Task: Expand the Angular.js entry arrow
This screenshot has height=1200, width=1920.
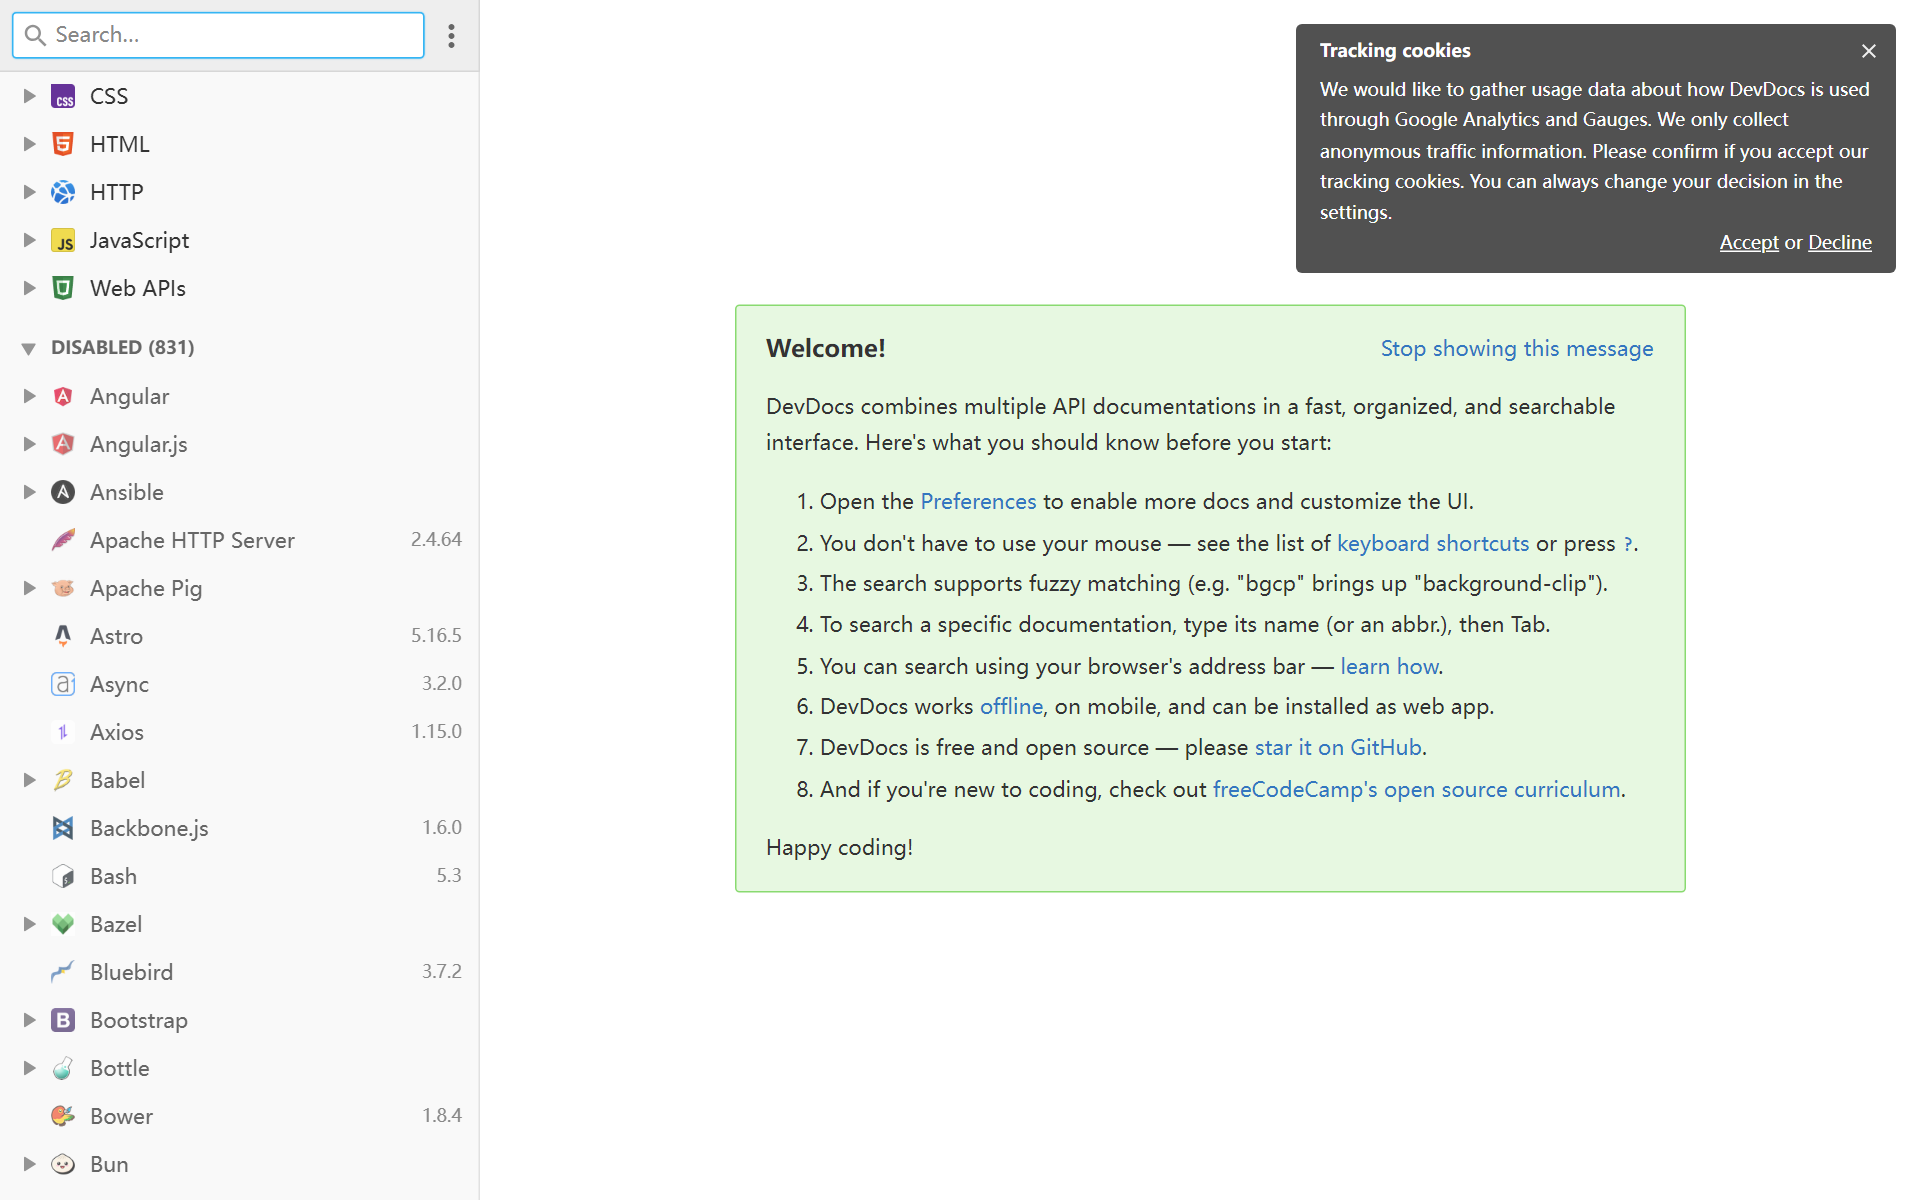Action: [29, 444]
